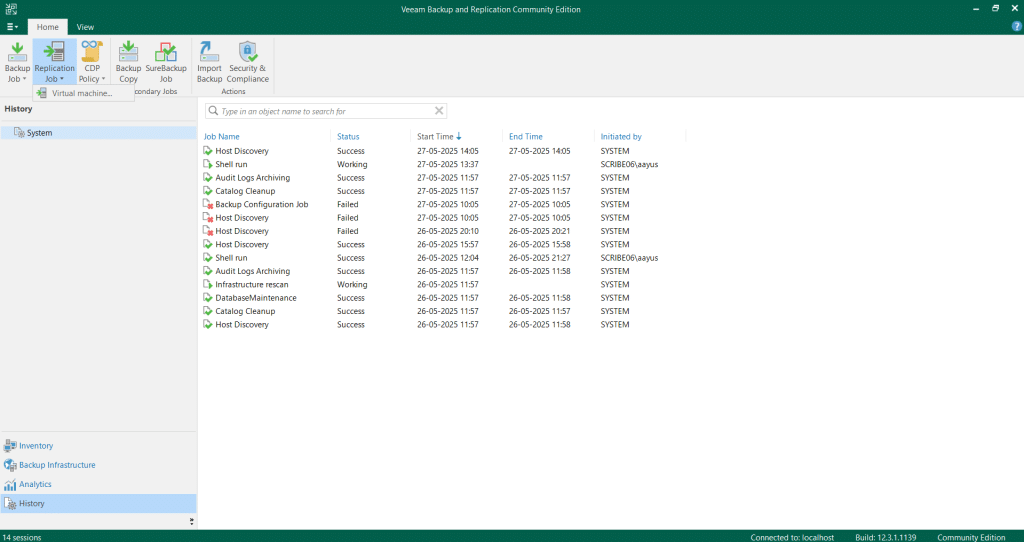
Task: Click Working status of Infrastructure rescan
Action: coord(352,285)
